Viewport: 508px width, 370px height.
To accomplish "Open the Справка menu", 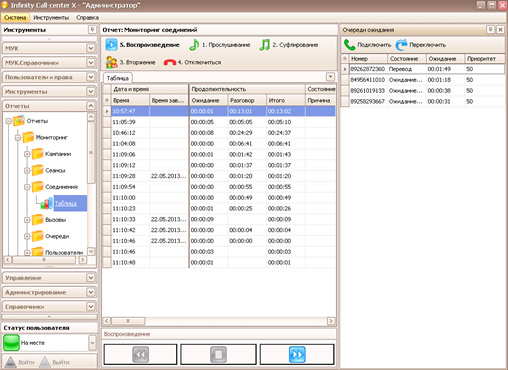I will point(87,17).
